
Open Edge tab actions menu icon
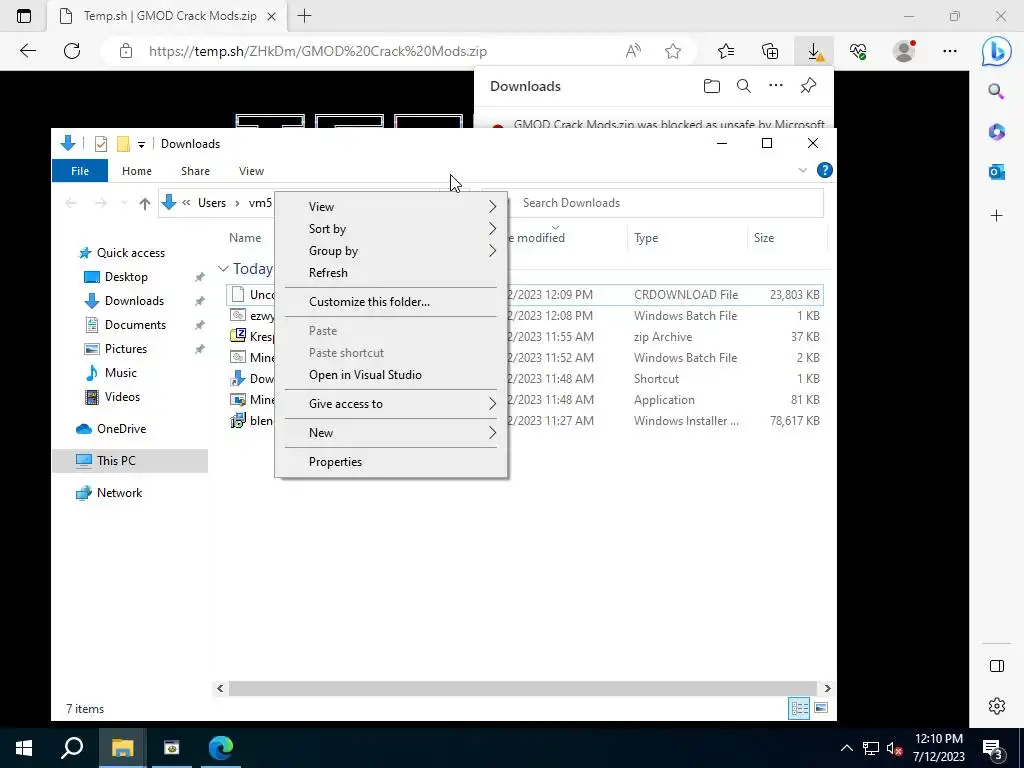24,16
